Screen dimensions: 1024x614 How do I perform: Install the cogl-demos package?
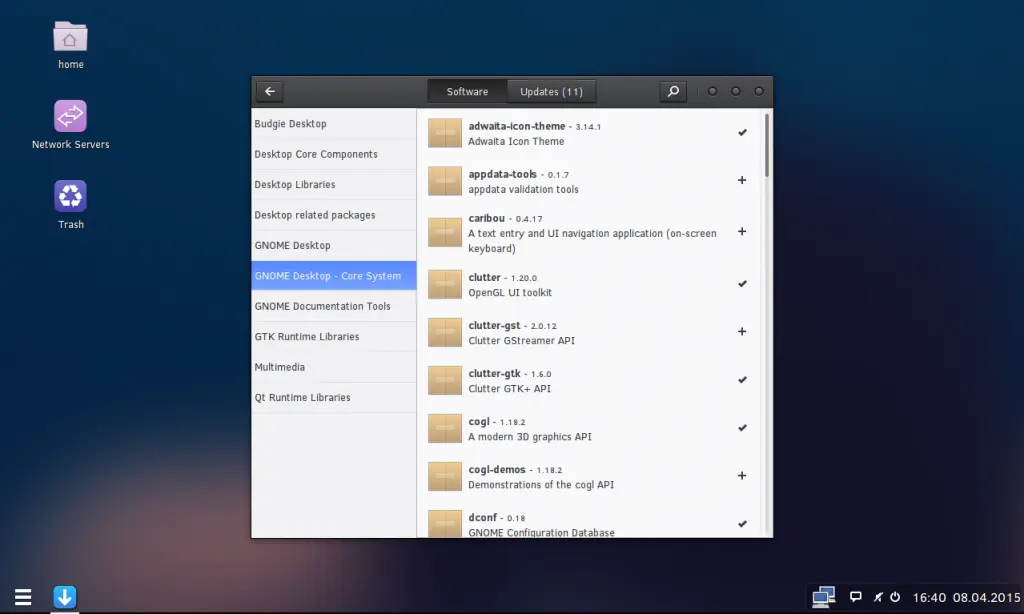pos(742,475)
